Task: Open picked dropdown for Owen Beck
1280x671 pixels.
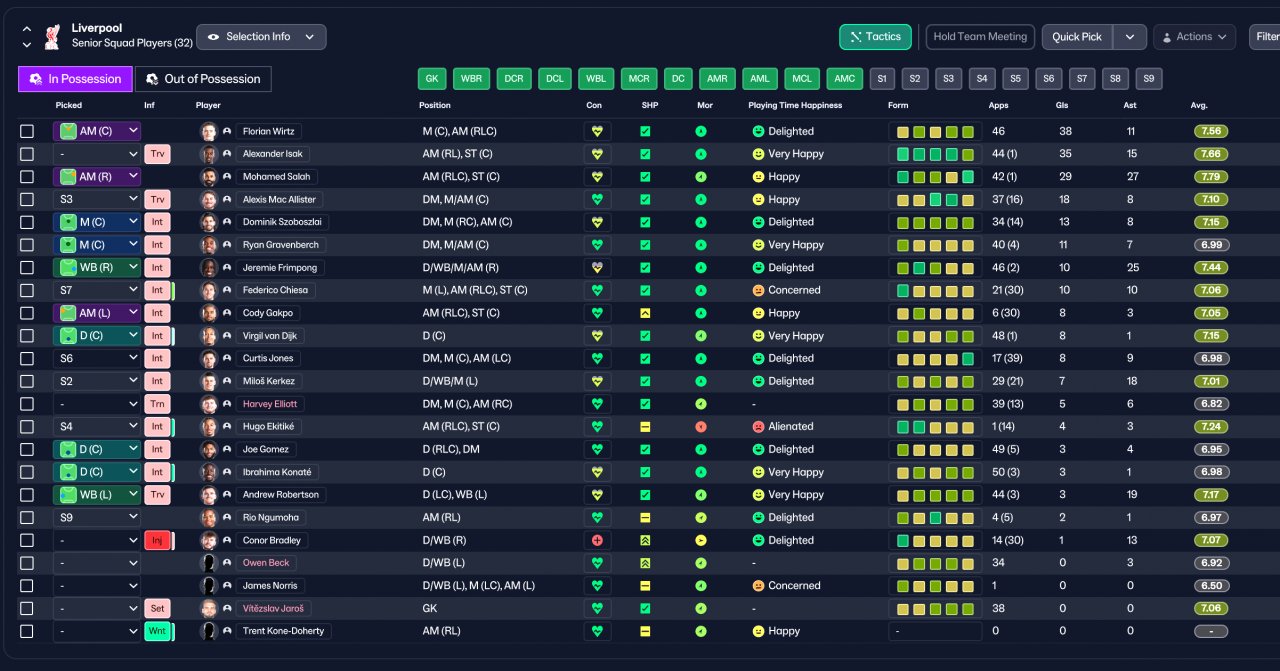Action: pyautogui.click(x=97, y=563)
